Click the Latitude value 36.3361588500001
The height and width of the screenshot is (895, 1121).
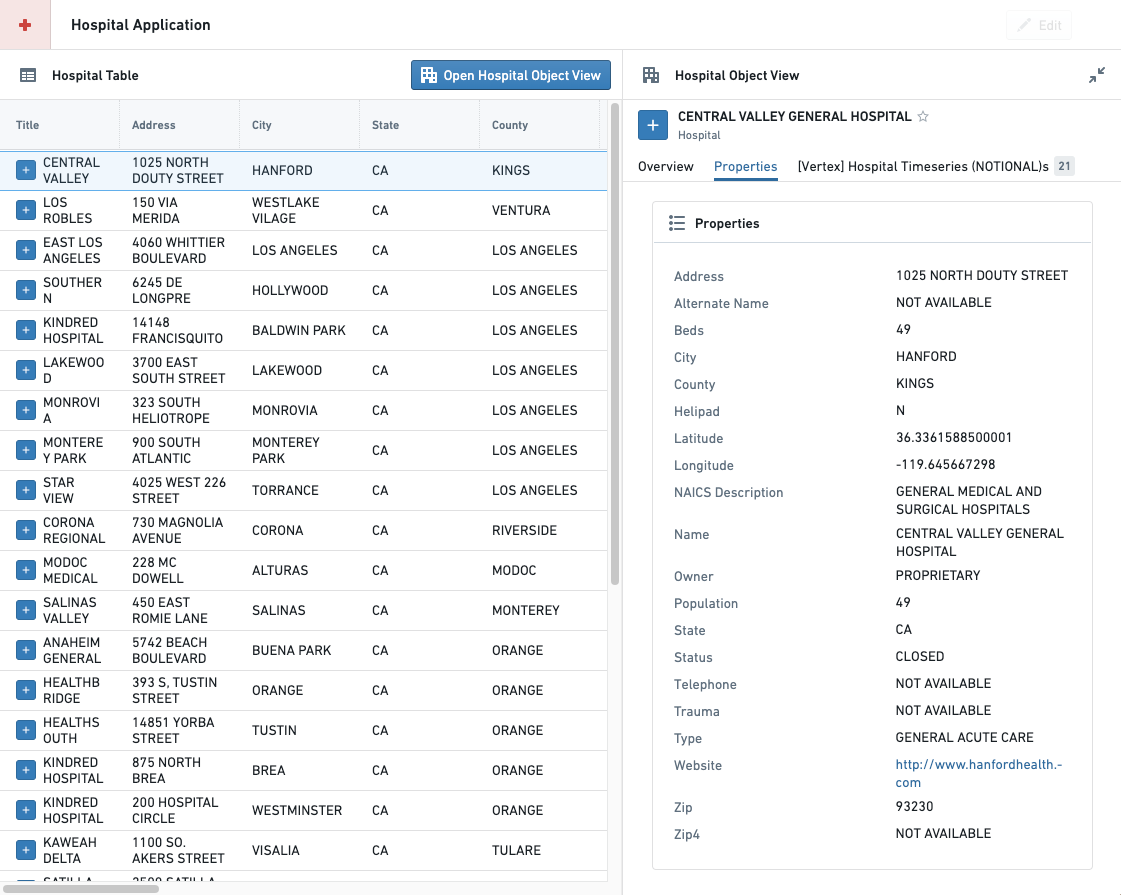tap(954, 437)
